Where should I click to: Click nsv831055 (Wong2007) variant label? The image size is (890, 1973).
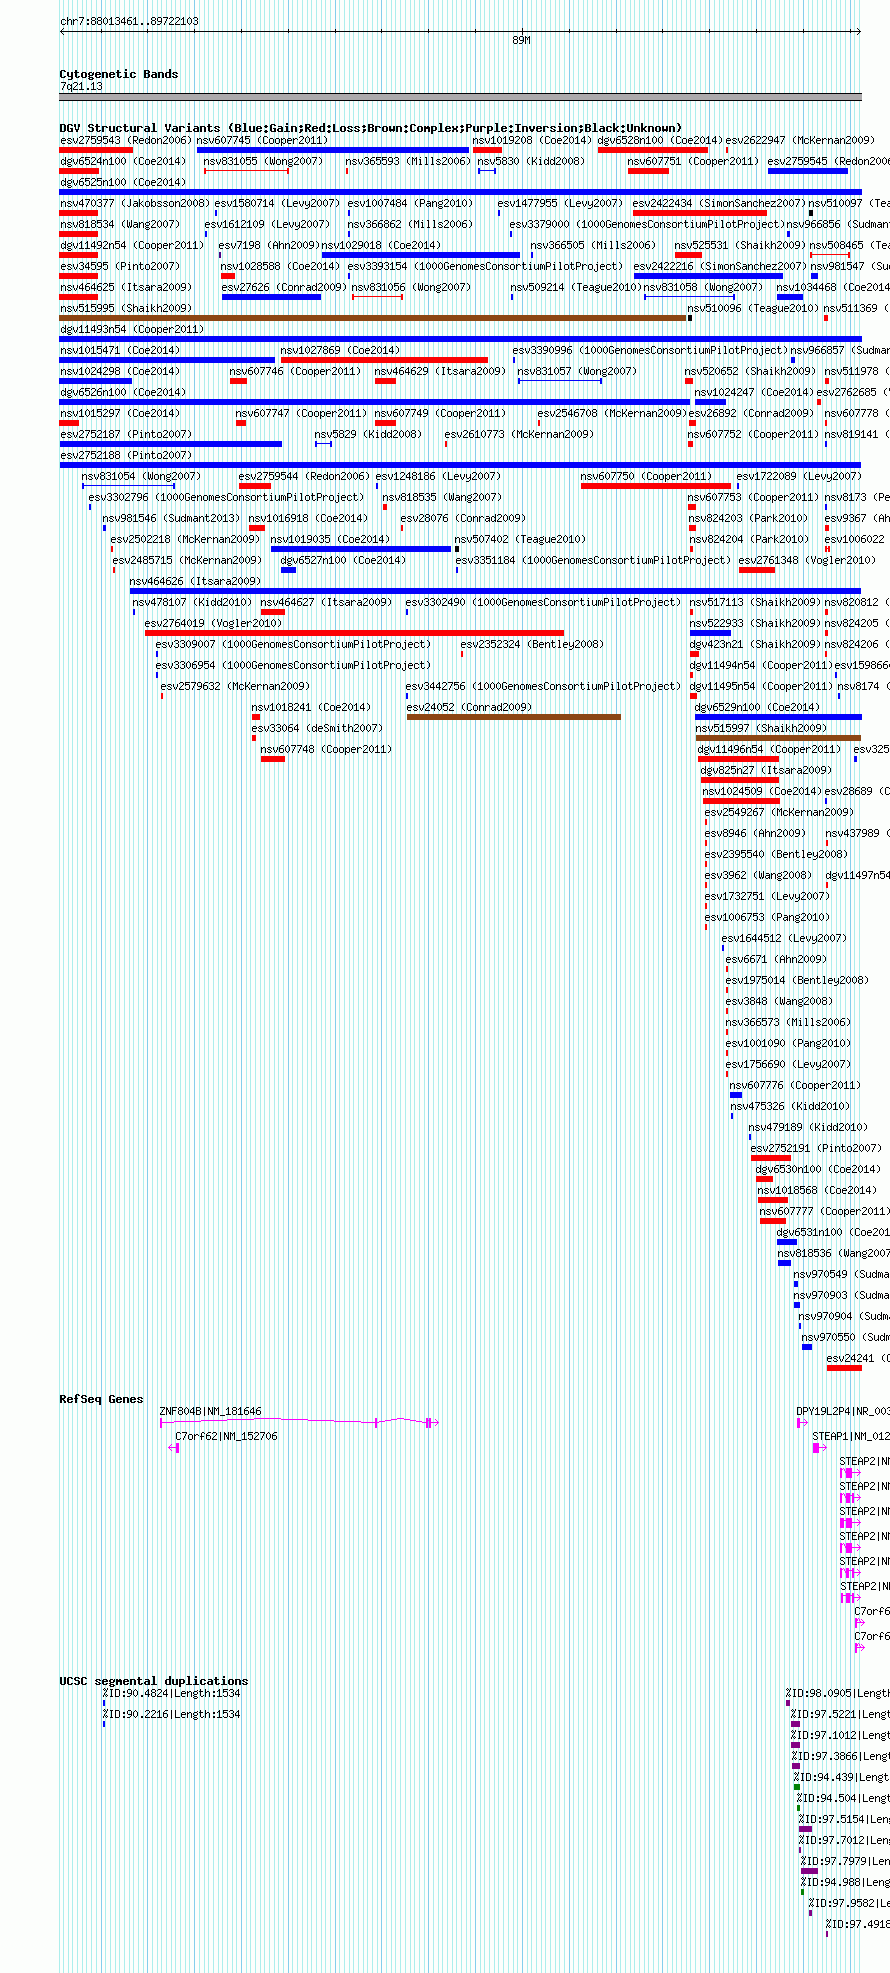pyautogui.click(x=263, y=161)
